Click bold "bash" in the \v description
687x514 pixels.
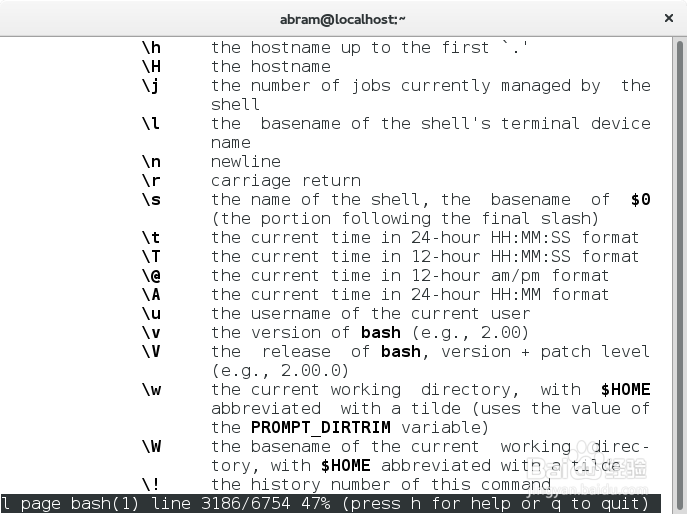[x=381, y=333]
